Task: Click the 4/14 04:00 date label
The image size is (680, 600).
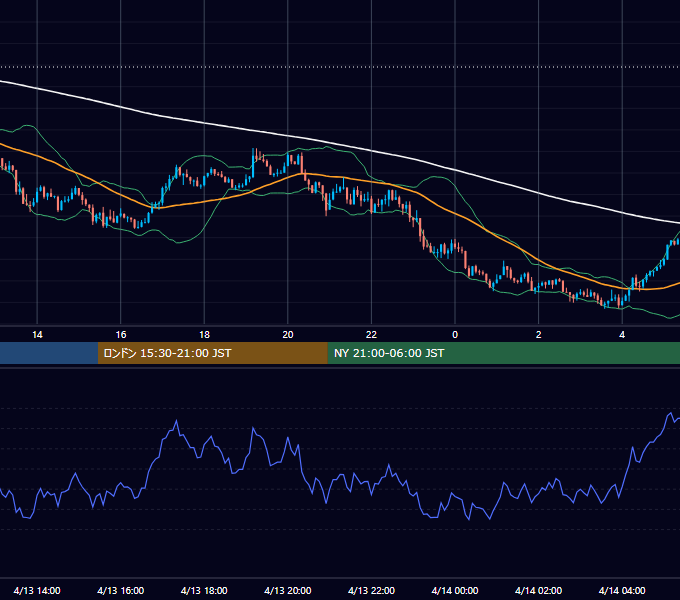Action: (622, 590)
